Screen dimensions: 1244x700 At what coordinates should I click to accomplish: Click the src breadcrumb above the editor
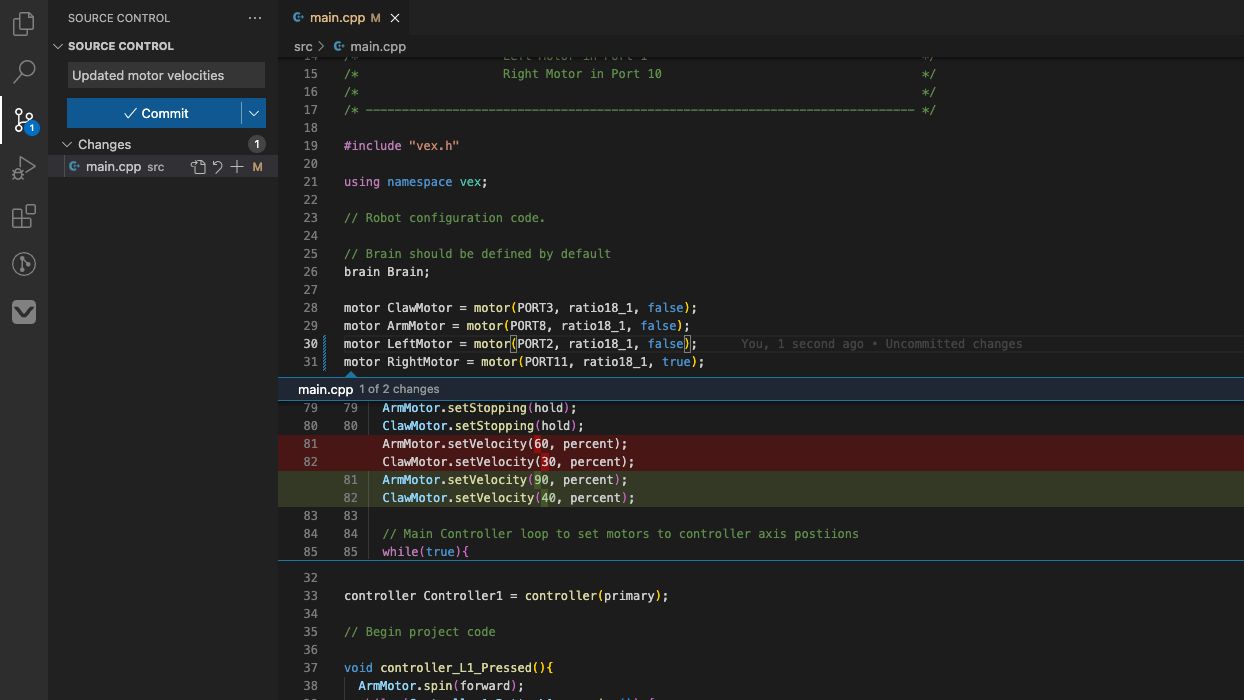(x=302, y=46)
